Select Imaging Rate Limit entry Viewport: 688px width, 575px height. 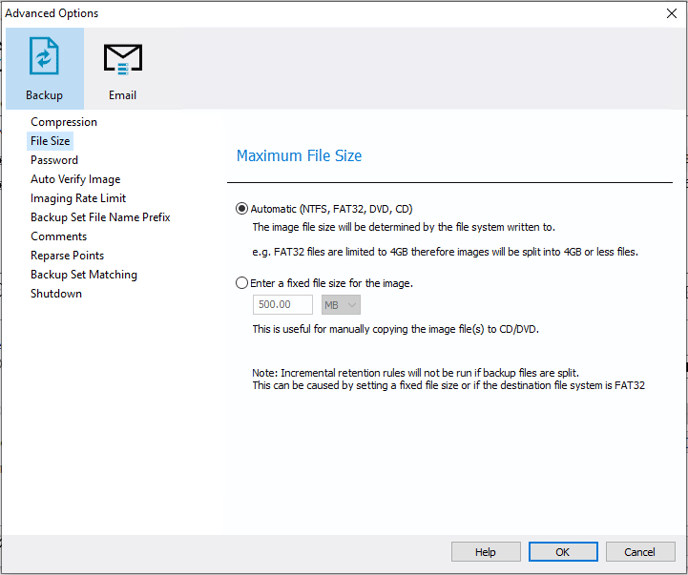(x=78, y=198)
